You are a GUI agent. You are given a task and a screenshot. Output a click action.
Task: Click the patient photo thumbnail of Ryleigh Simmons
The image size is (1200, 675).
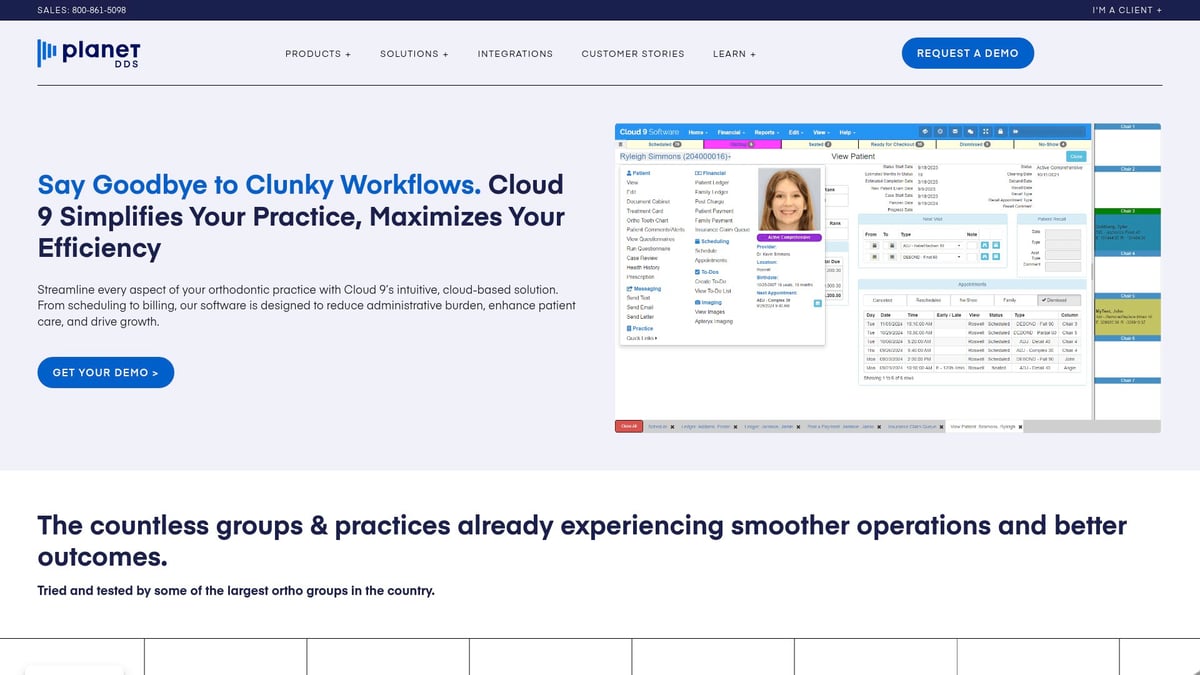tap(786, 200)
